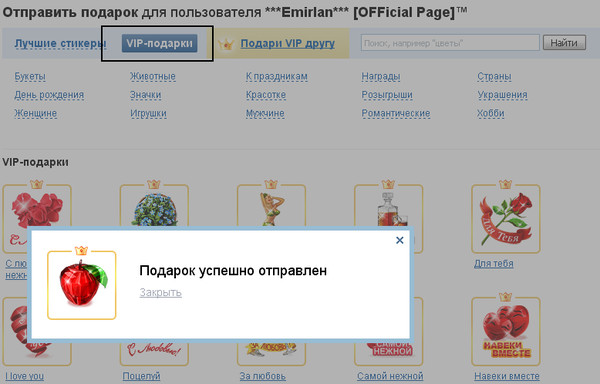Click the I love you gift label

tap(24, 376)
